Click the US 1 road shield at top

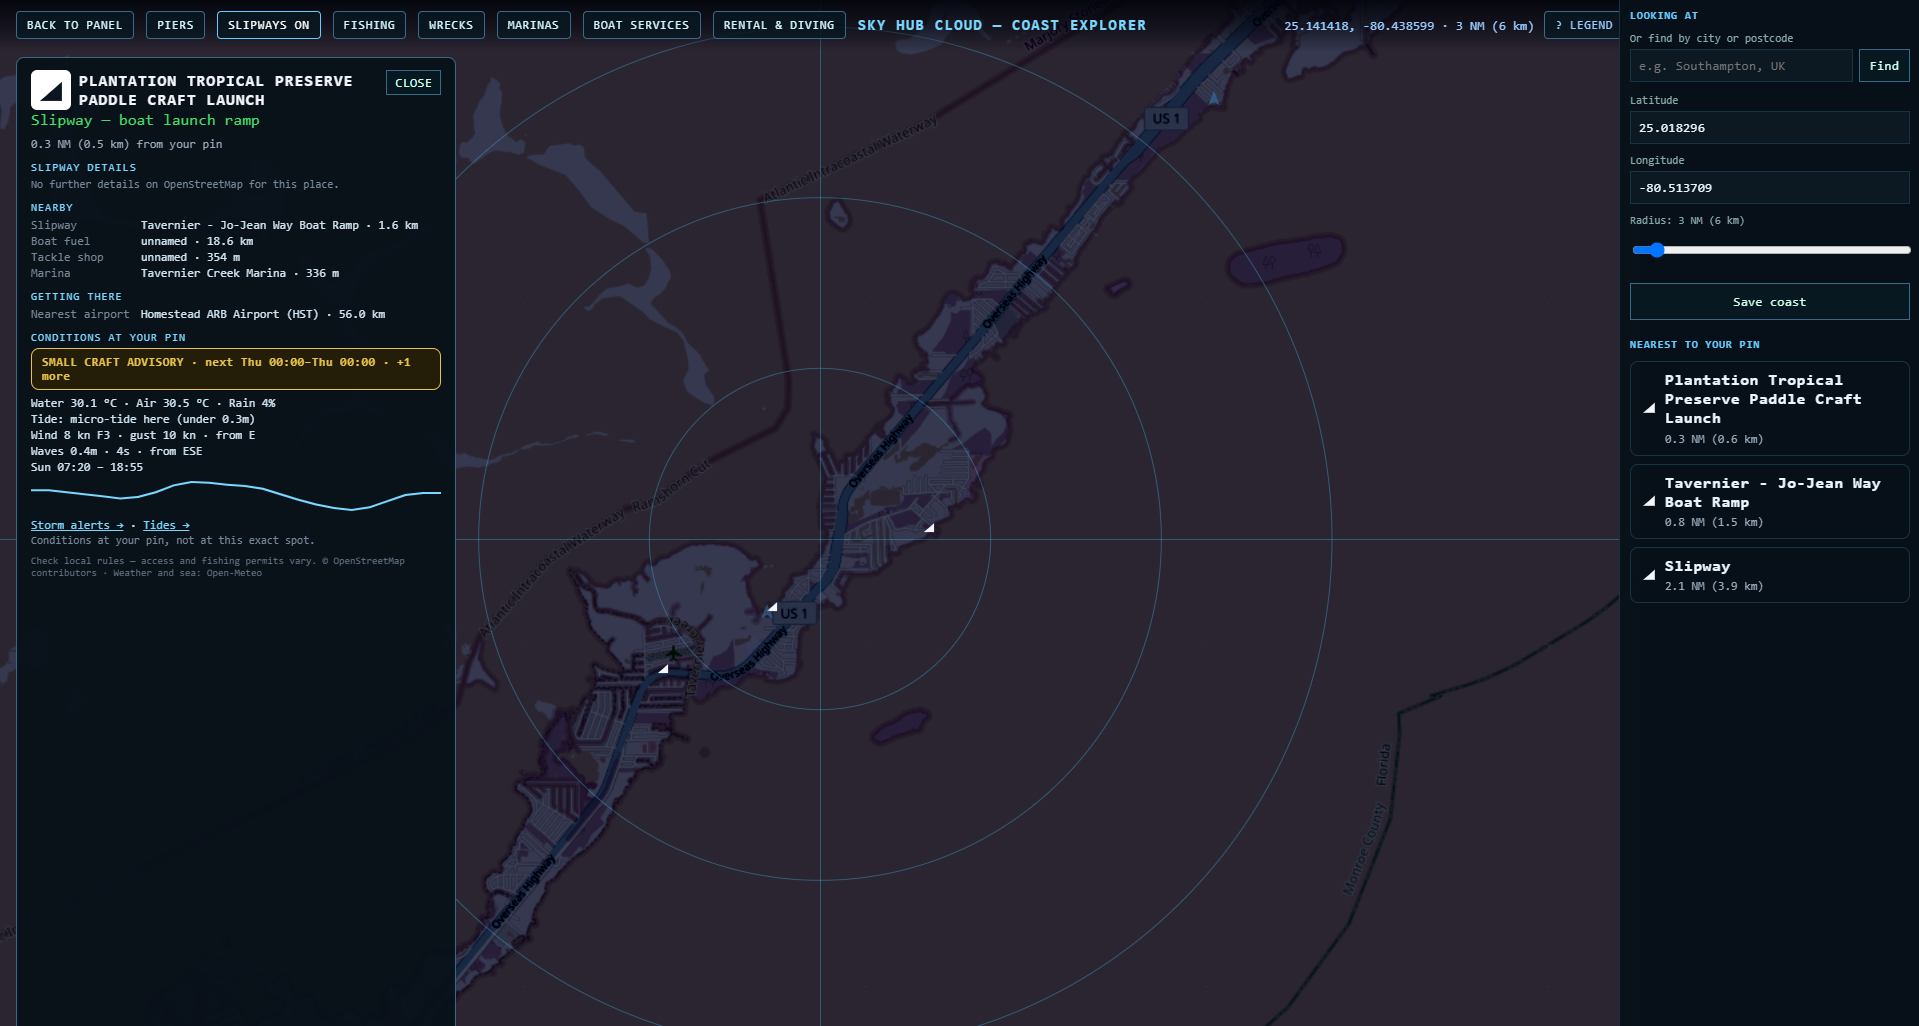[1165, 118]
